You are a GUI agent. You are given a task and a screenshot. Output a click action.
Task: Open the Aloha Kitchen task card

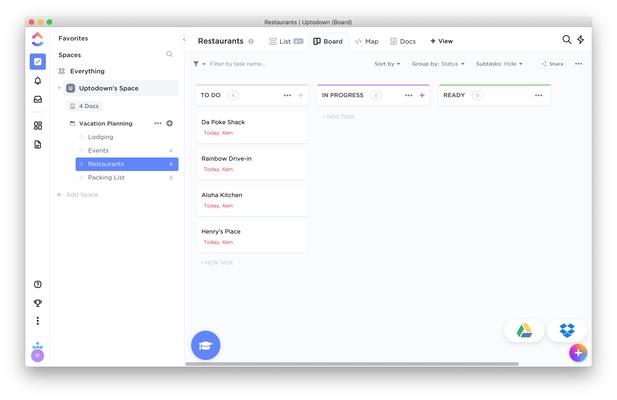click(252, 201)
